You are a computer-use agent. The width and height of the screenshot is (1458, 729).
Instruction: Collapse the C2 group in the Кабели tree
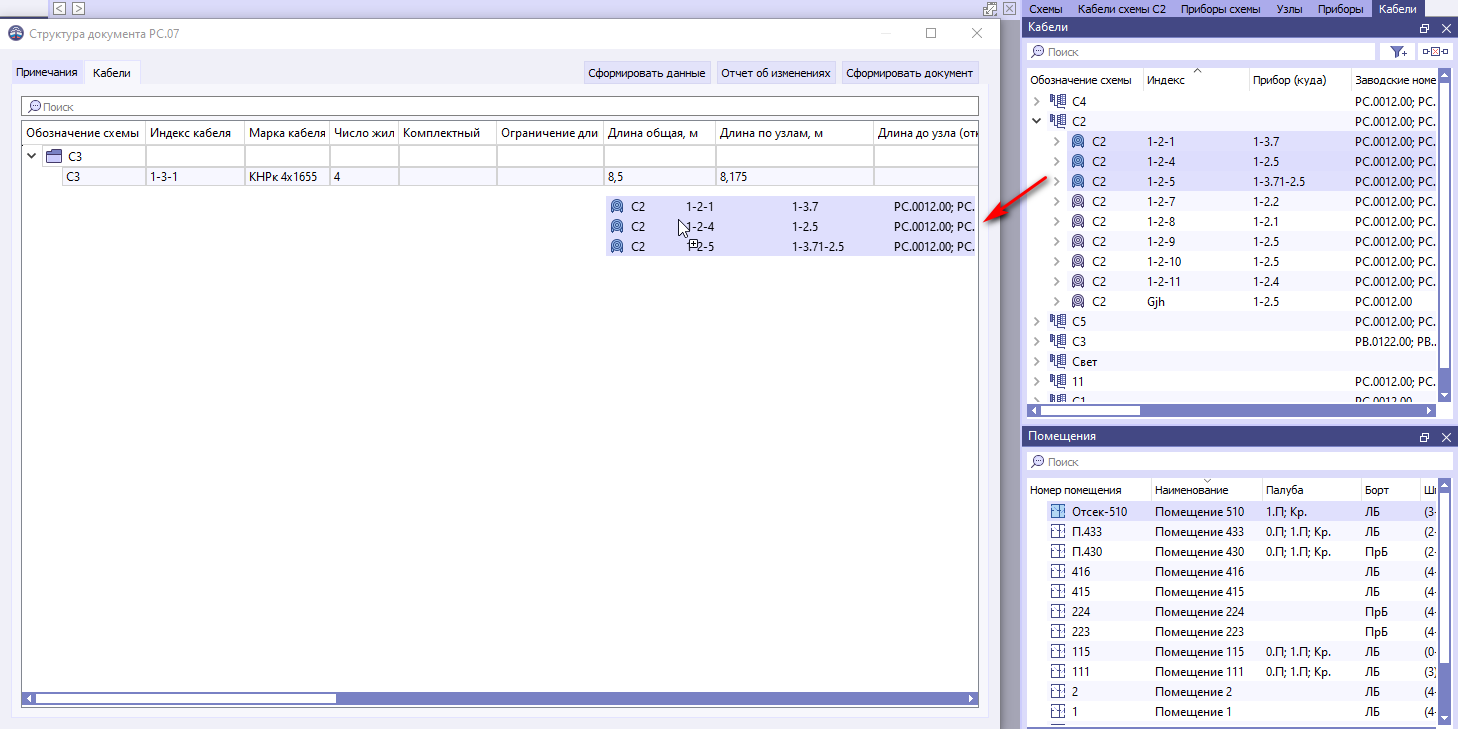click(1037, 120)
